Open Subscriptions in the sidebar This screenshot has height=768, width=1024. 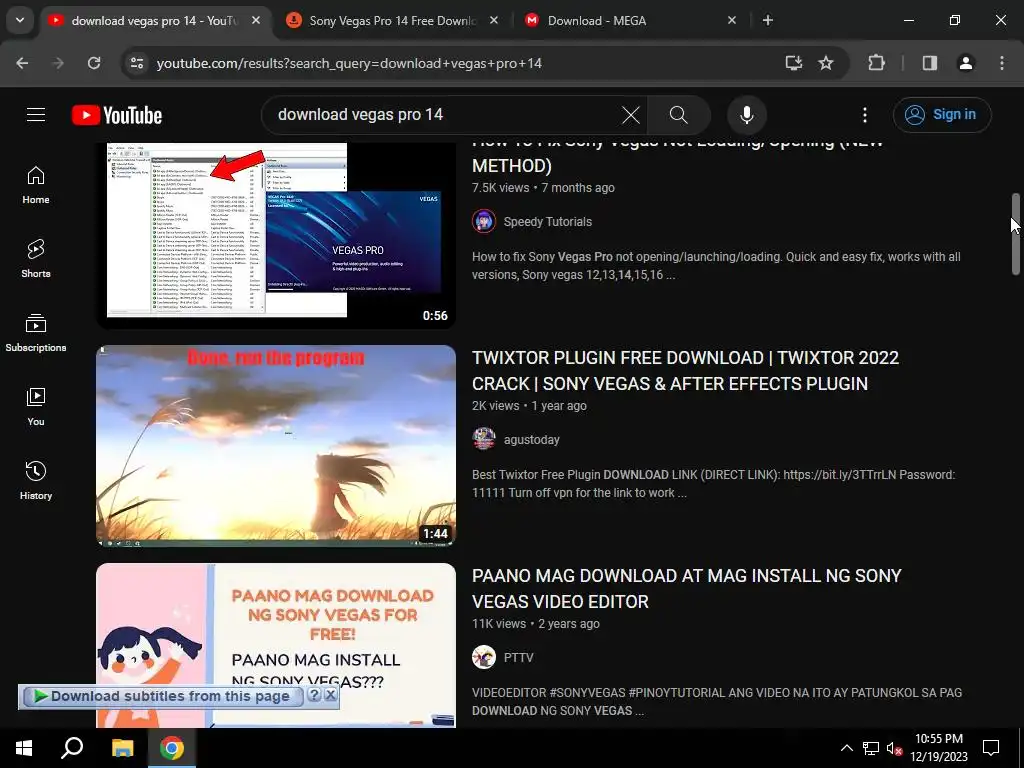click(36, 332)
